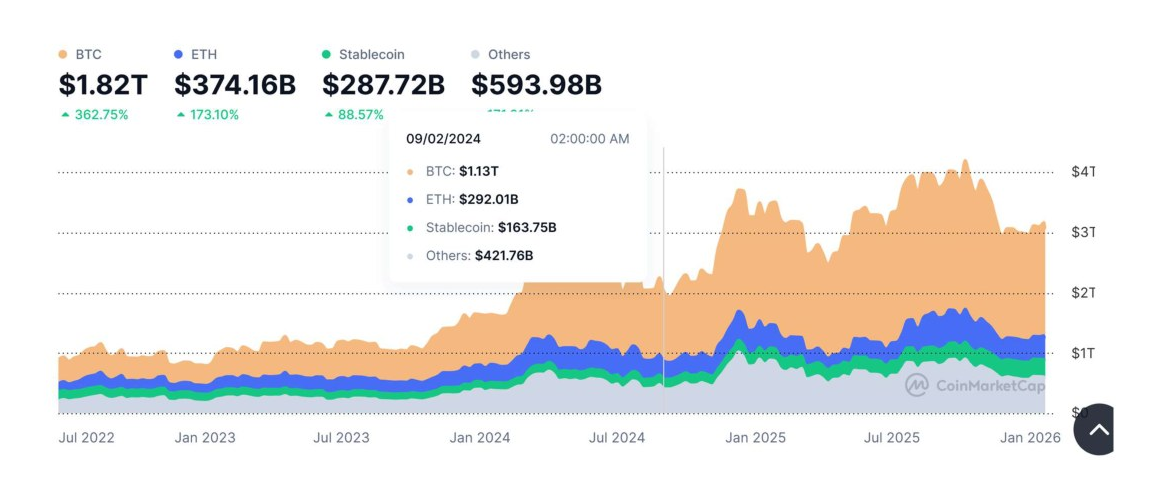Click the Jan 2023 axis label
Screen dimensions: 1149x497
tap(205, 438)
